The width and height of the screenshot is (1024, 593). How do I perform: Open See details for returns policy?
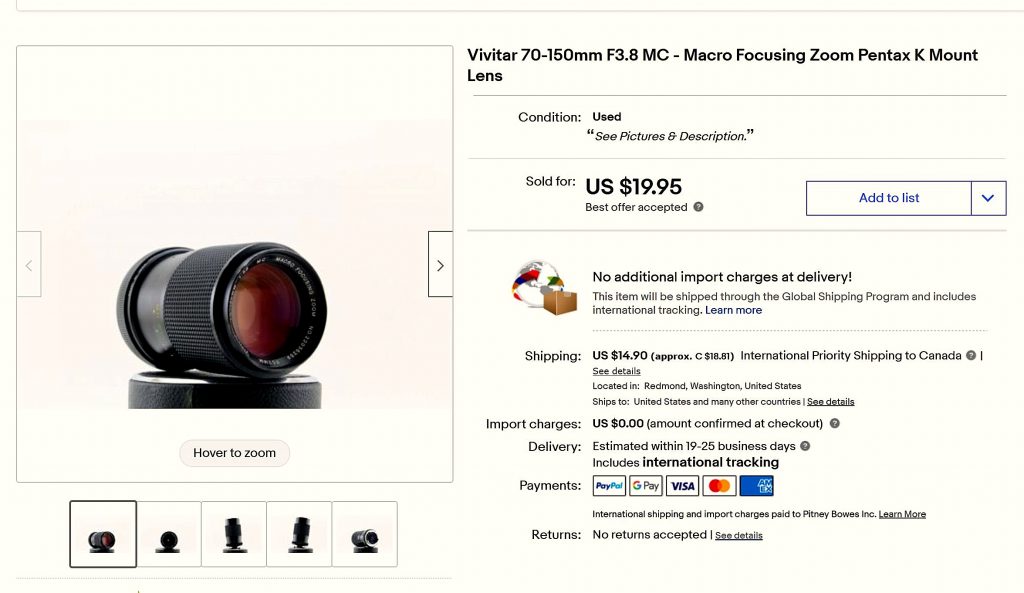pyautogui.click(x=738, y=536)
